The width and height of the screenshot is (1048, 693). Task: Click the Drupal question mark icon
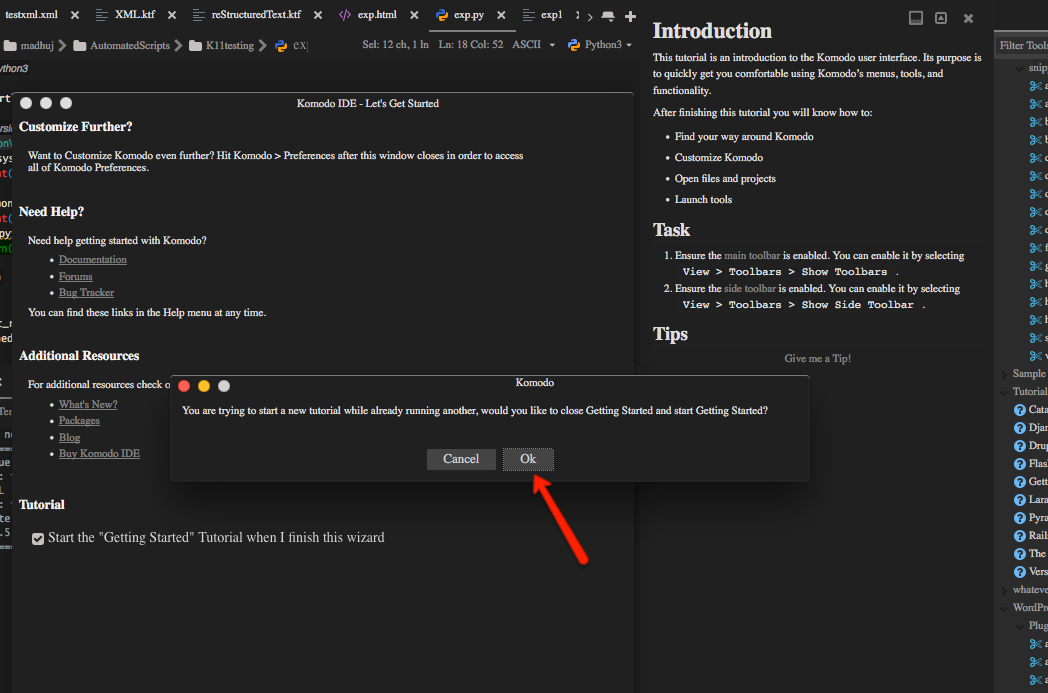[1021, 445]
